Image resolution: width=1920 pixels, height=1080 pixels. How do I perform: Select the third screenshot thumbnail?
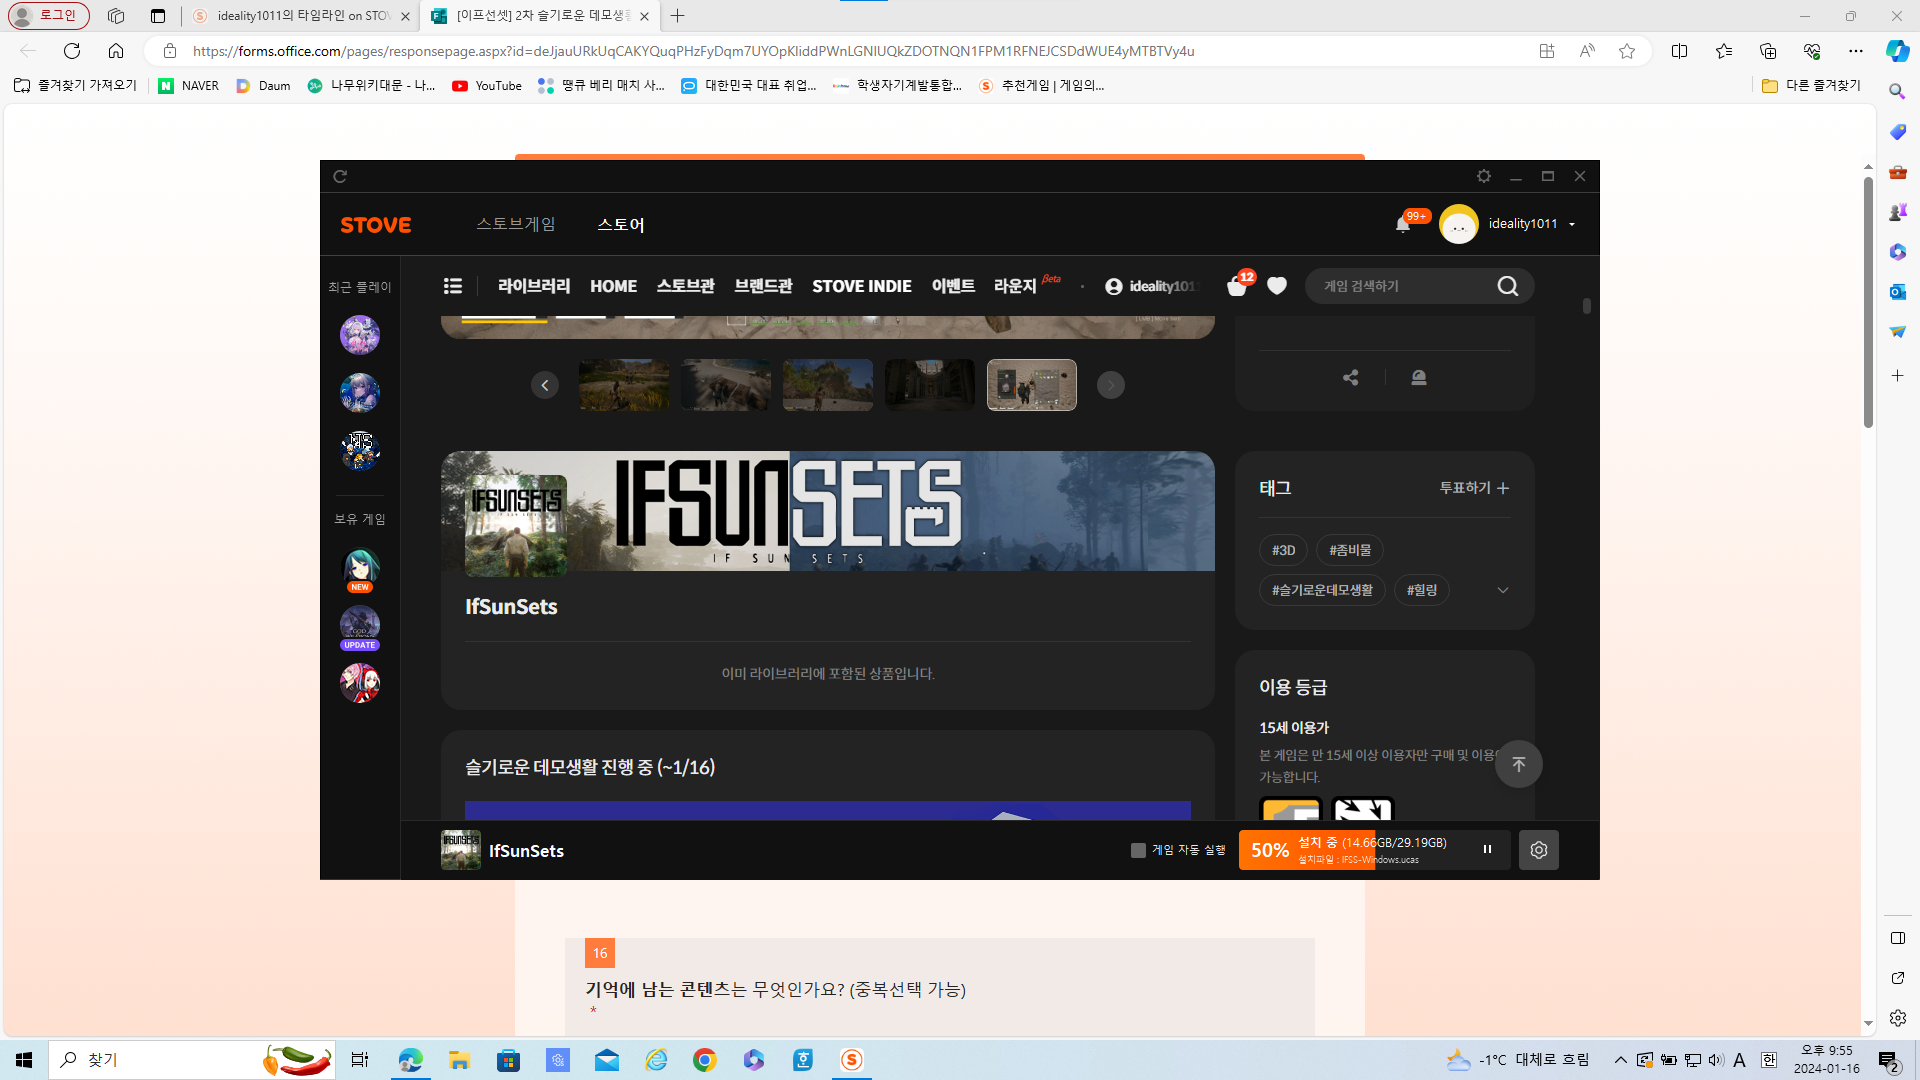[x=828, y=385]
